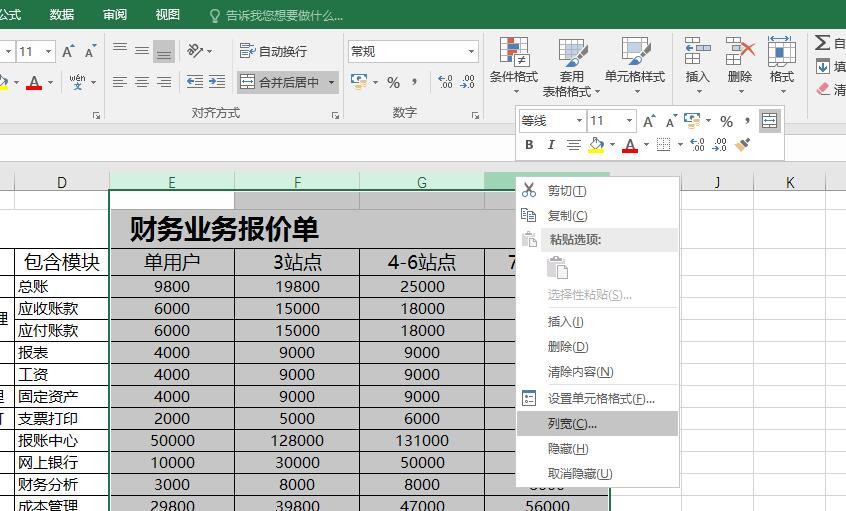Choose 取消隐藏(U) from the context menu
The image size is (846, 511).
click(597, 474)
